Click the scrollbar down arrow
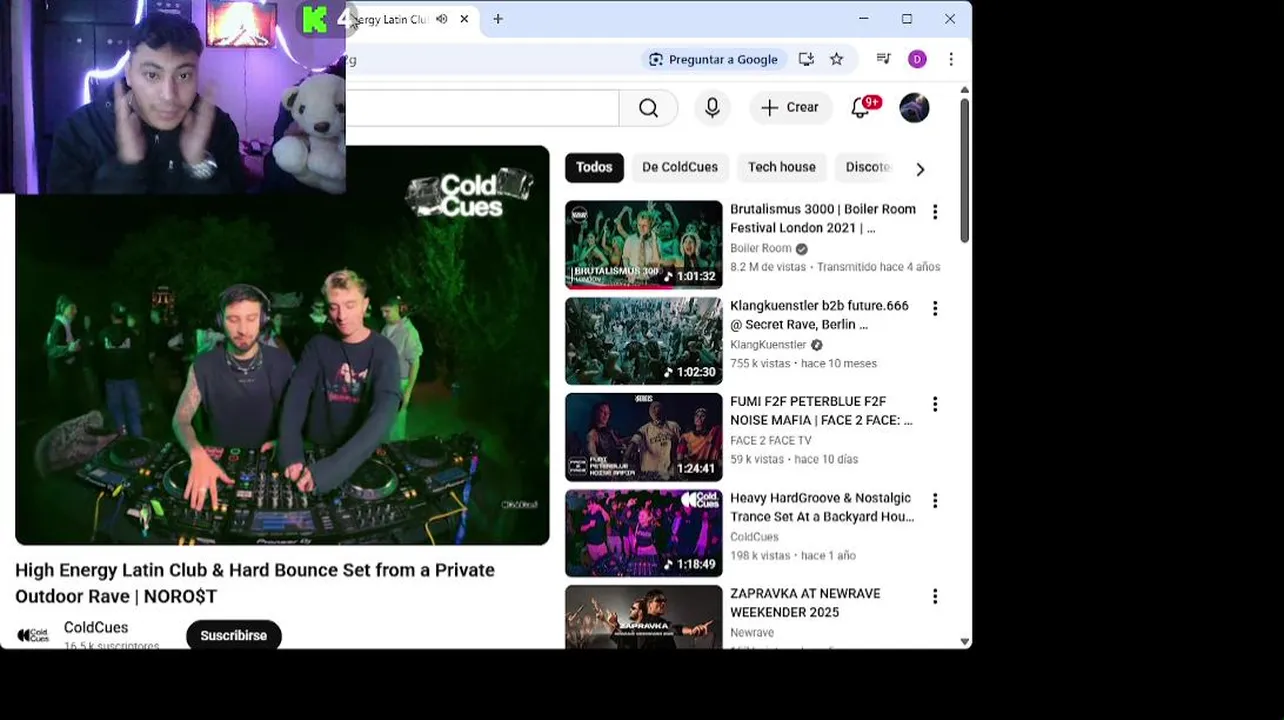Viewport: 1284px width, 720px height. (964, 641)
